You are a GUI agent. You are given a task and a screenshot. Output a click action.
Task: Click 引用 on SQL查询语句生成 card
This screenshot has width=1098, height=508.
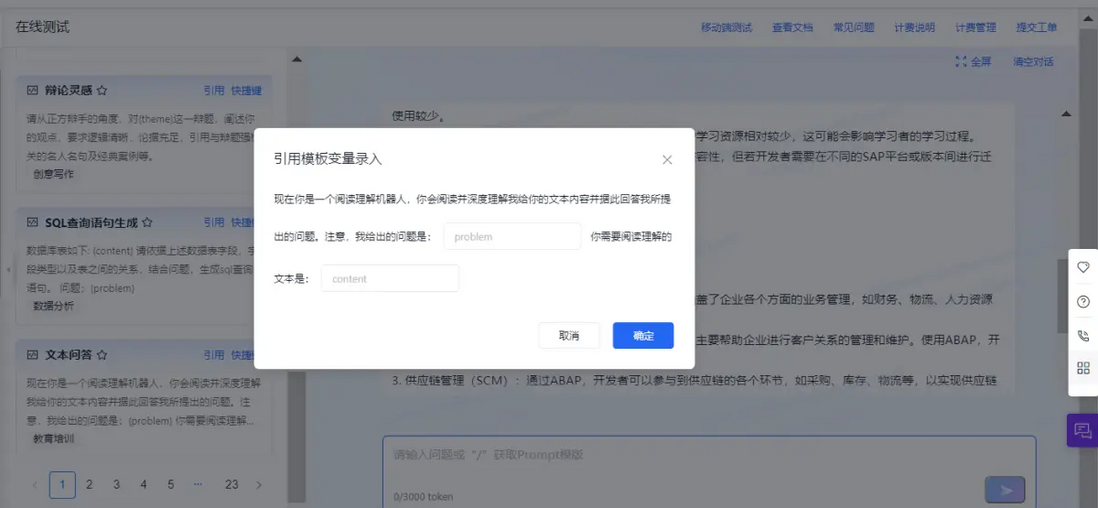coord(214,223)
